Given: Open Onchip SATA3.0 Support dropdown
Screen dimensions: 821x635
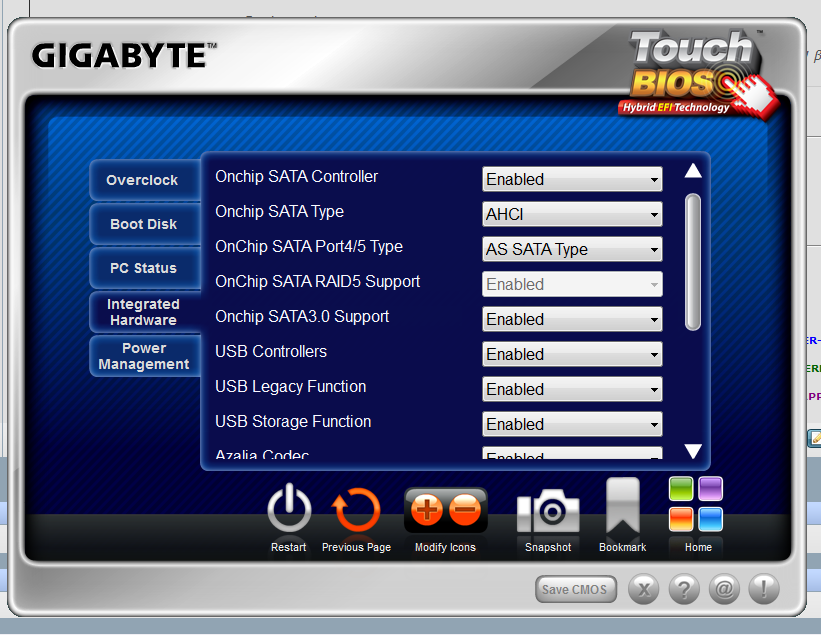Looking at the screenshot, I should pyautogui.click(x=572, y=319).
